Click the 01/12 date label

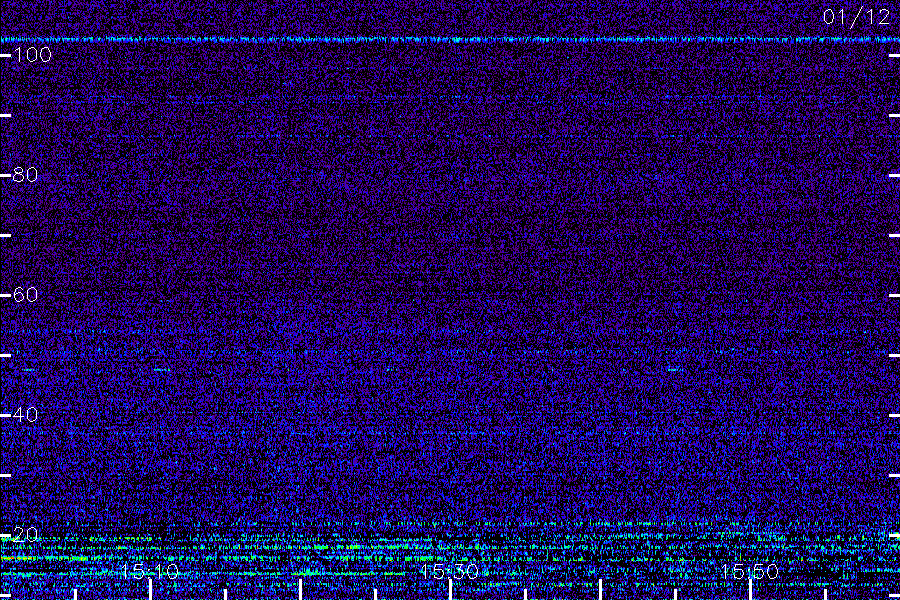(x=856, y=17)
